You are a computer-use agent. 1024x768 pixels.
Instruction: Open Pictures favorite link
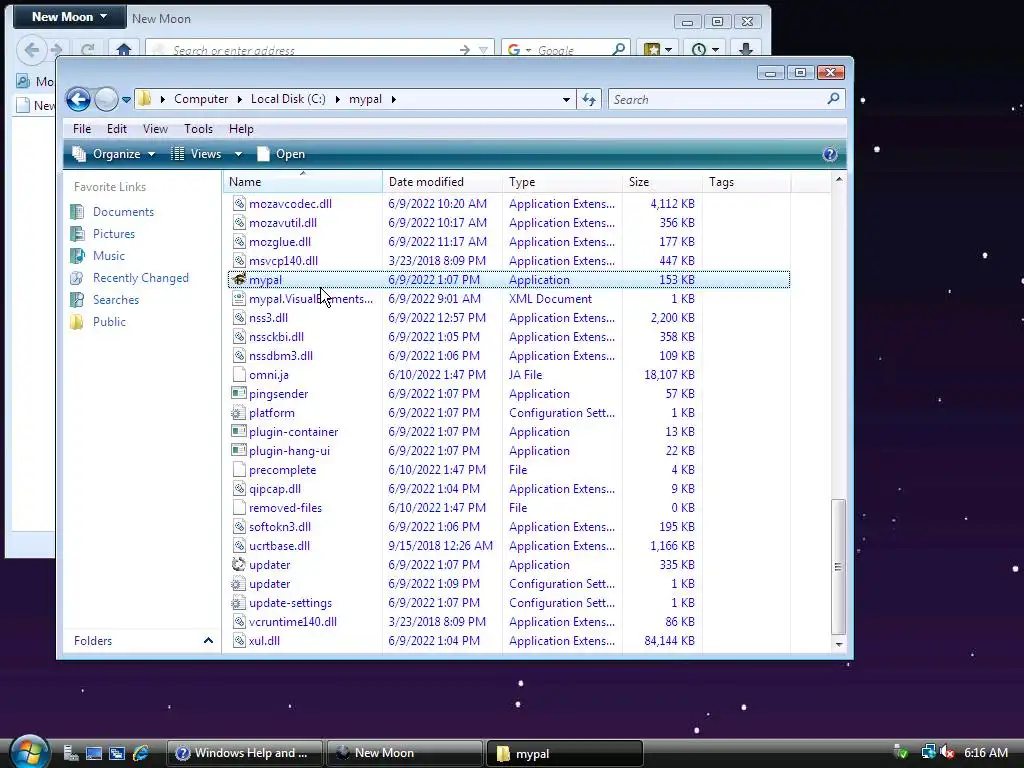[114, 234]
